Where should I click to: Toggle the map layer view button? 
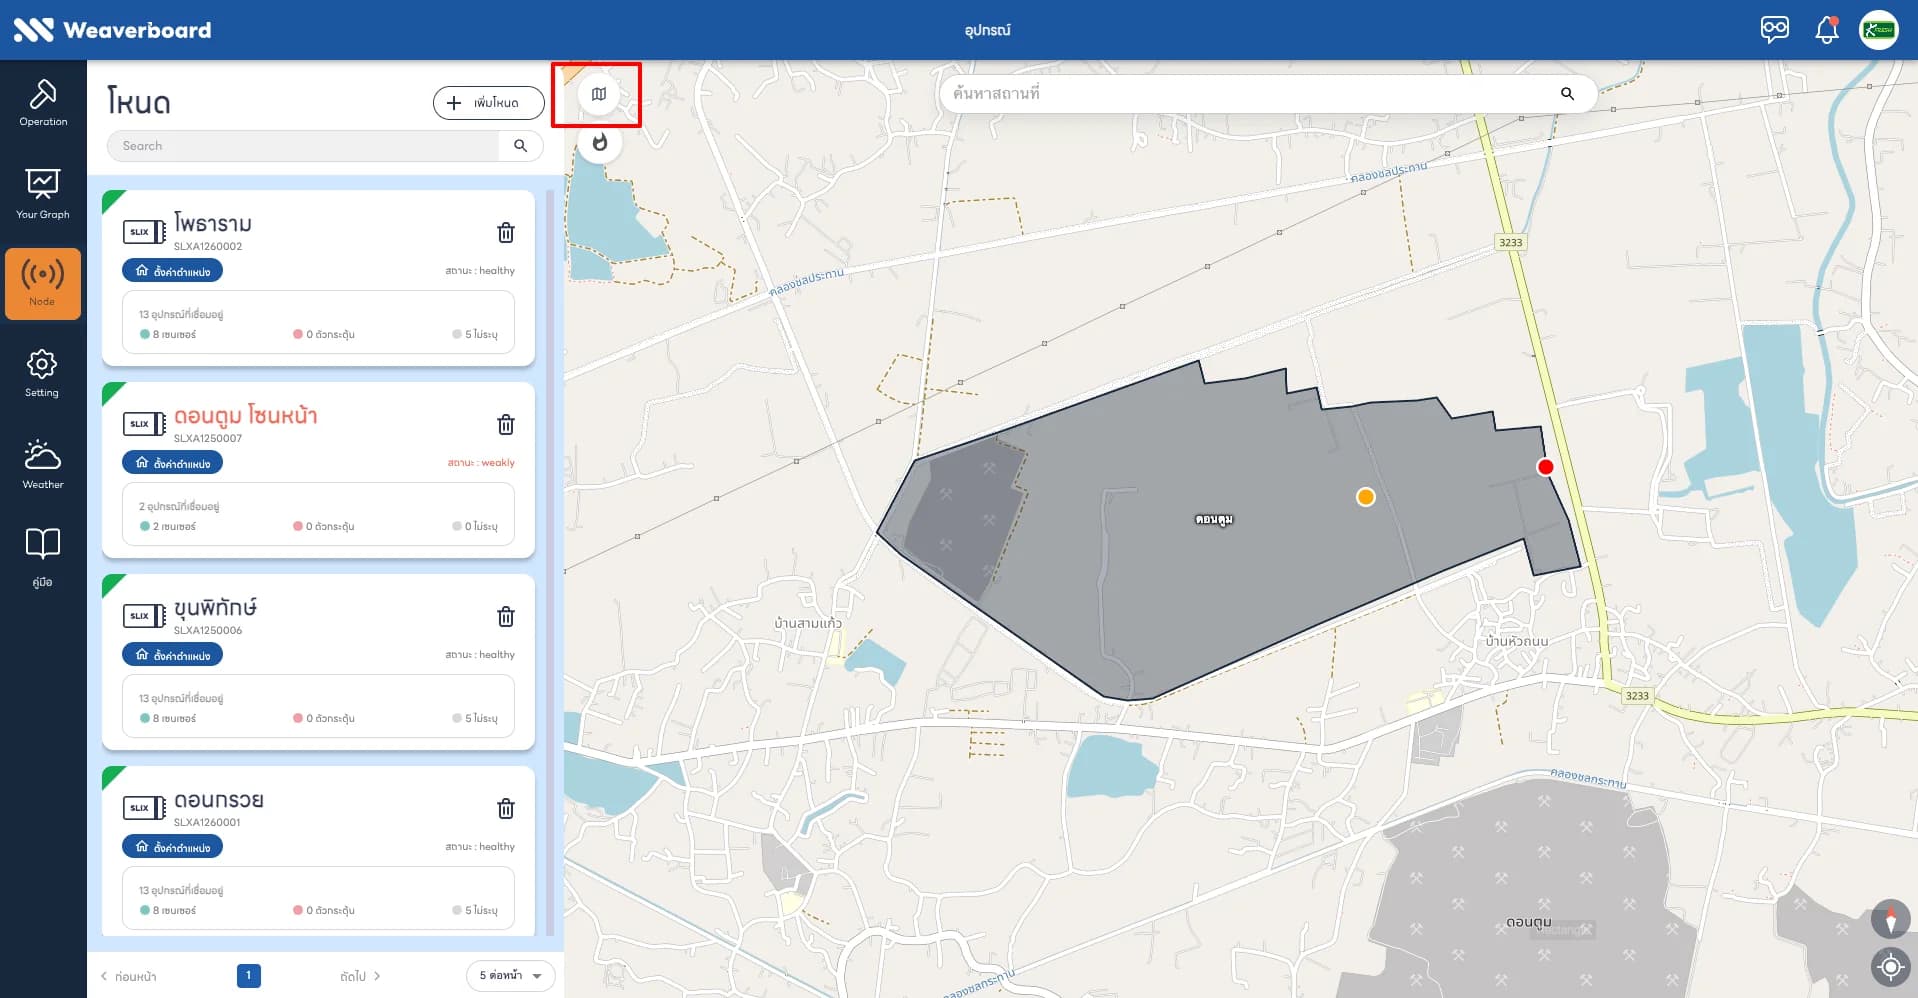click(599, 94)
